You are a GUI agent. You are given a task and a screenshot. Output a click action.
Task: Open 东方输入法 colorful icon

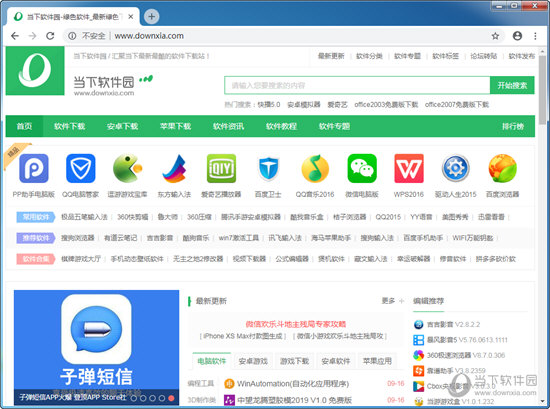(x=174, y=168)
